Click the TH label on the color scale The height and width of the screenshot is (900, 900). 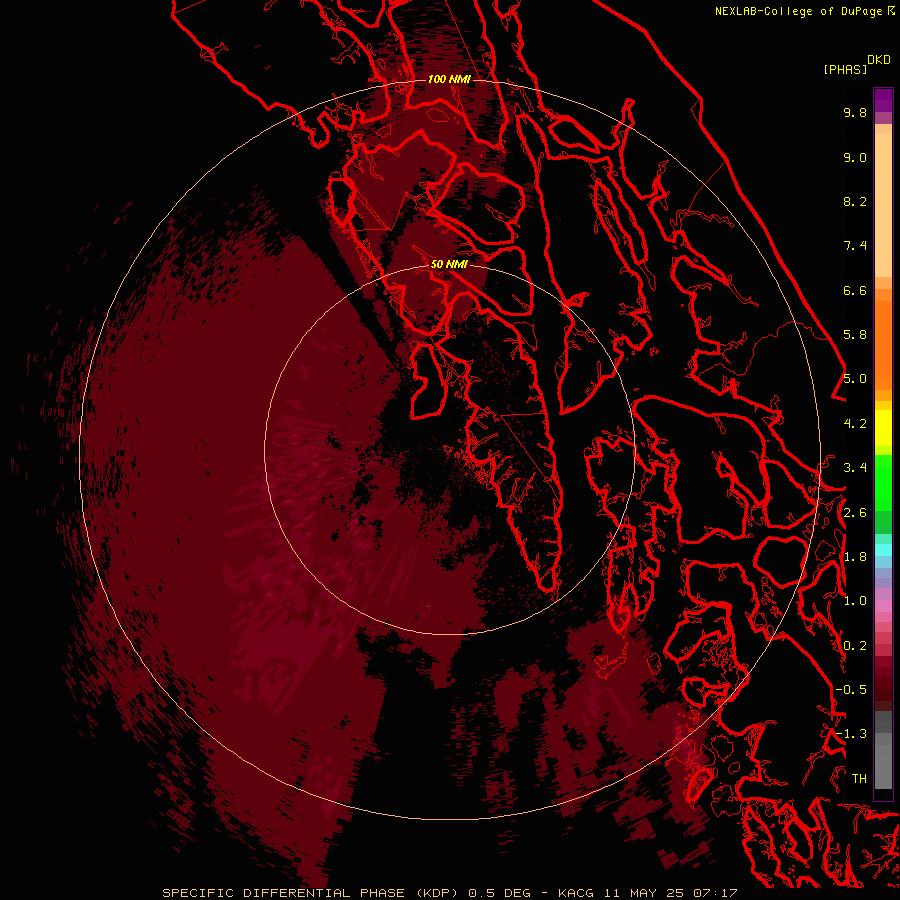click(x=859, y=779)
